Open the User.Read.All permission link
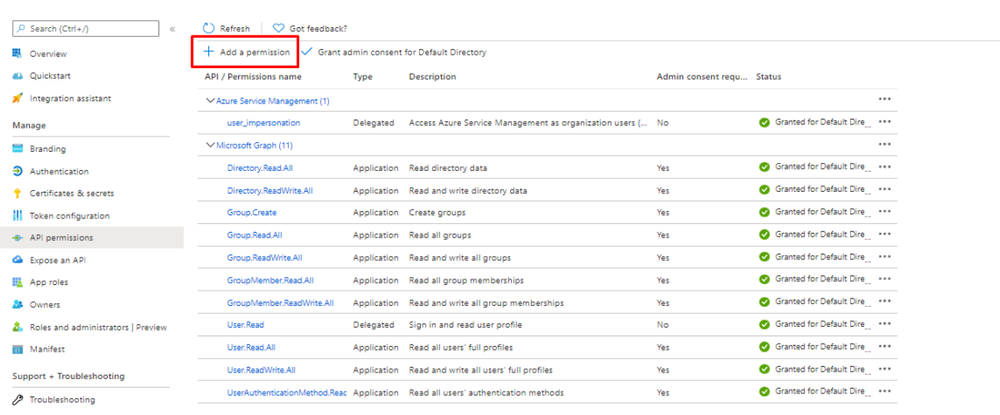1000x415 pixels. coord(251,347)
